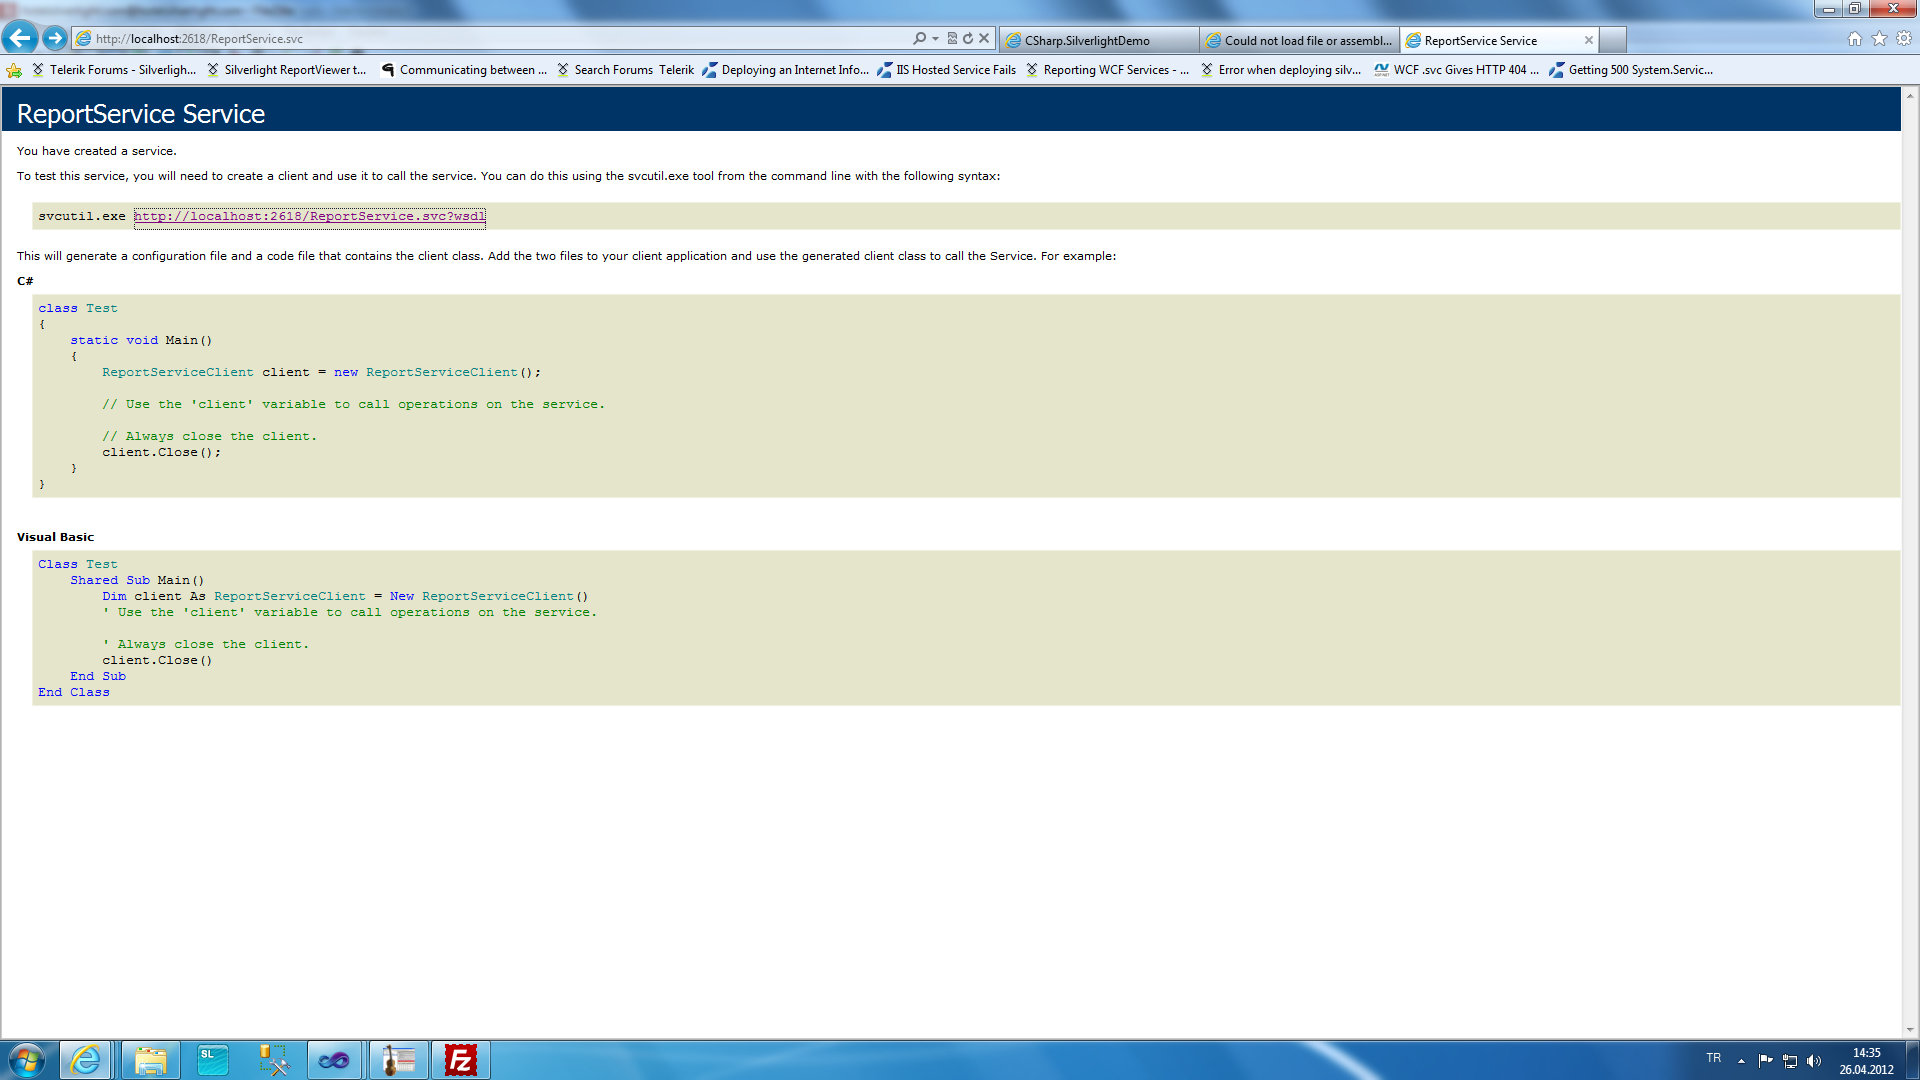Open FileZilla from the taskbar
This screenshot has height=1080, width=1920.
[460, 1060]
